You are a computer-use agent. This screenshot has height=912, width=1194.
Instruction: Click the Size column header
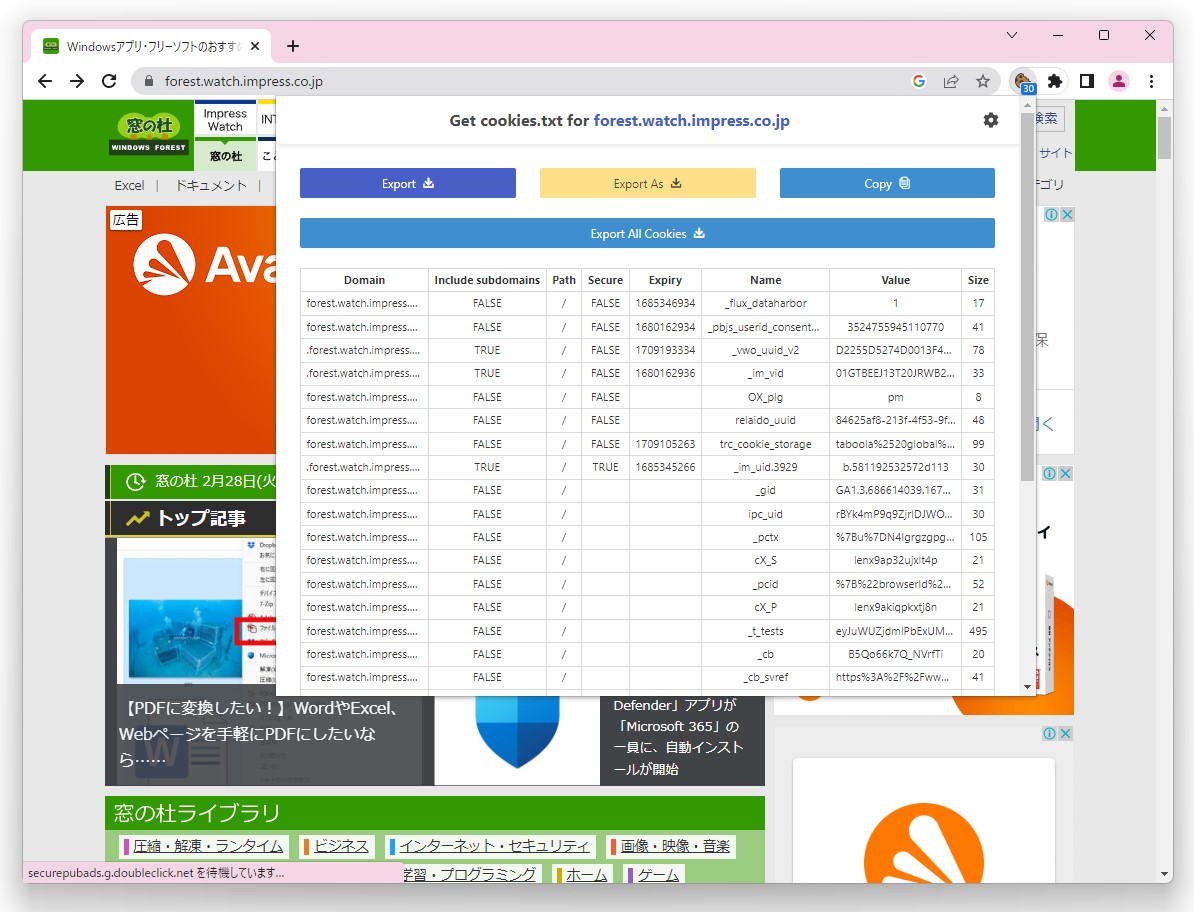[978, 280]
